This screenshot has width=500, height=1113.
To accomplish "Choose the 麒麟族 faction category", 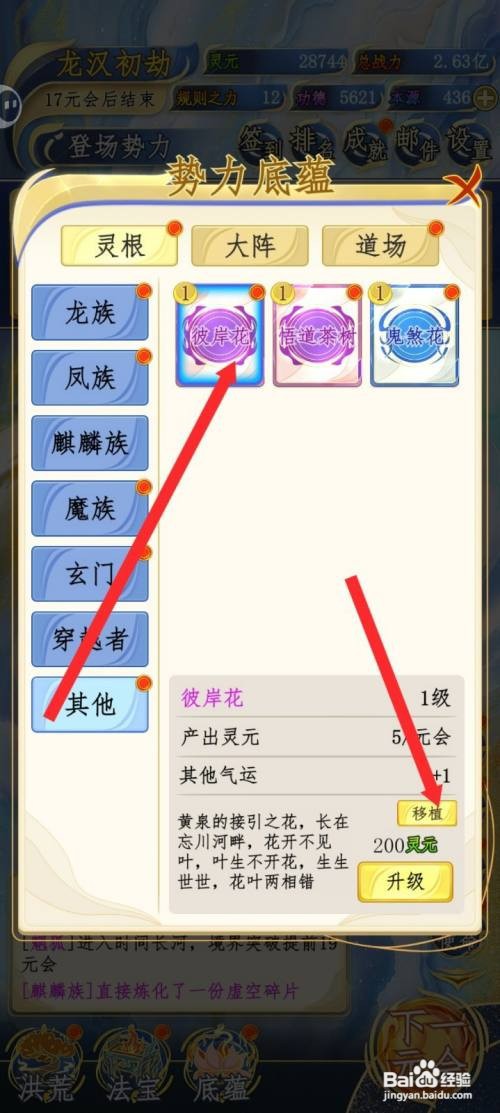I will click(90, 444).
